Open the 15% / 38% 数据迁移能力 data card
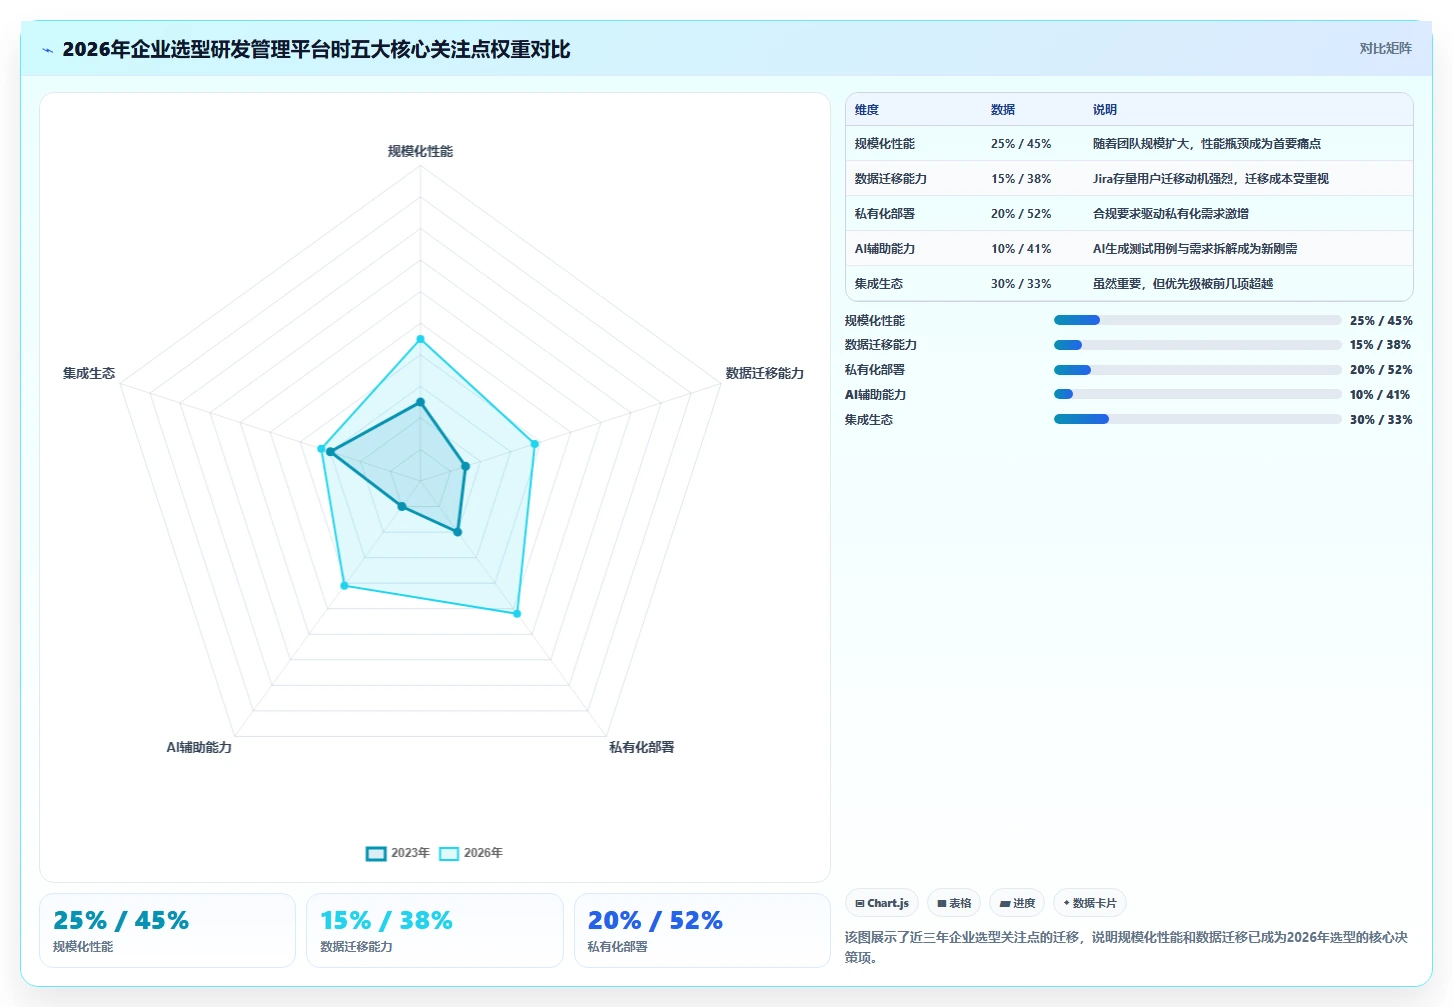1453x1007 pixels. (435, 930)
